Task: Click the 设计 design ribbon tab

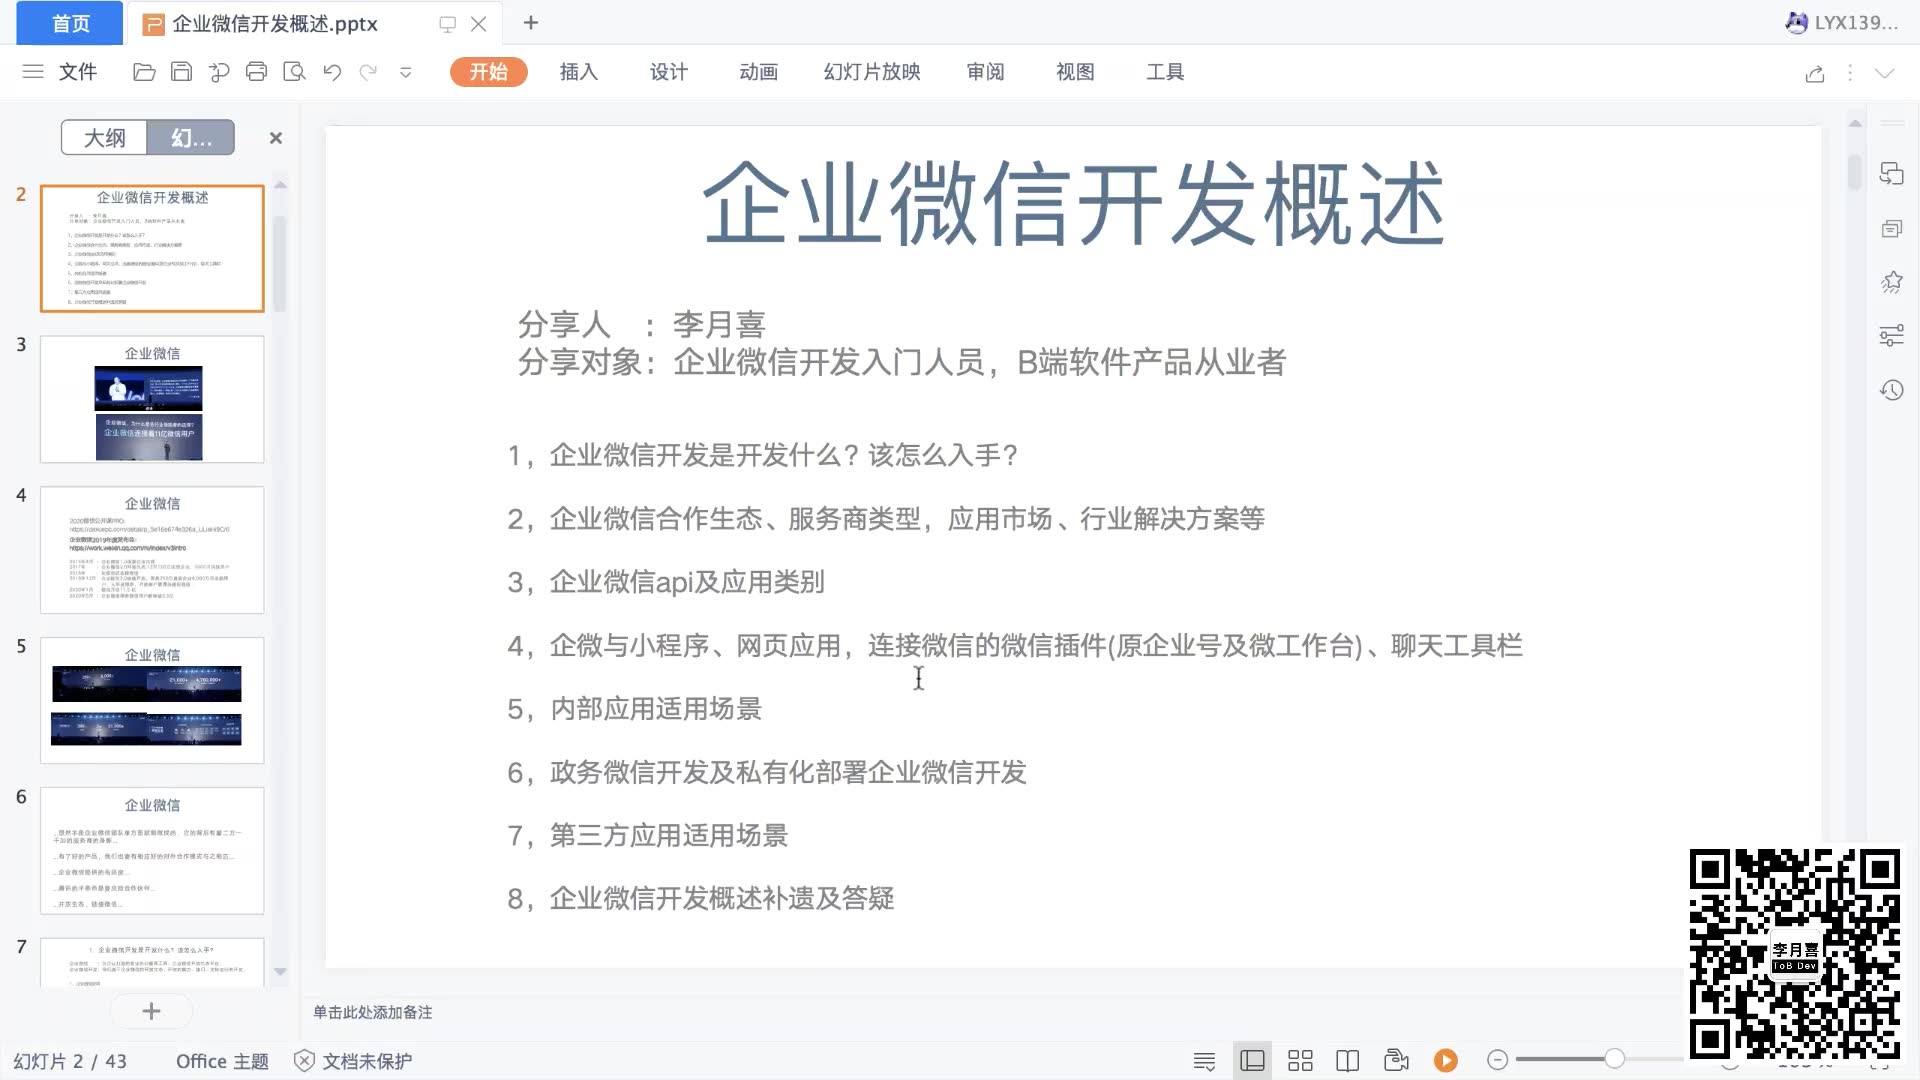Action: [x=667, y=71]
